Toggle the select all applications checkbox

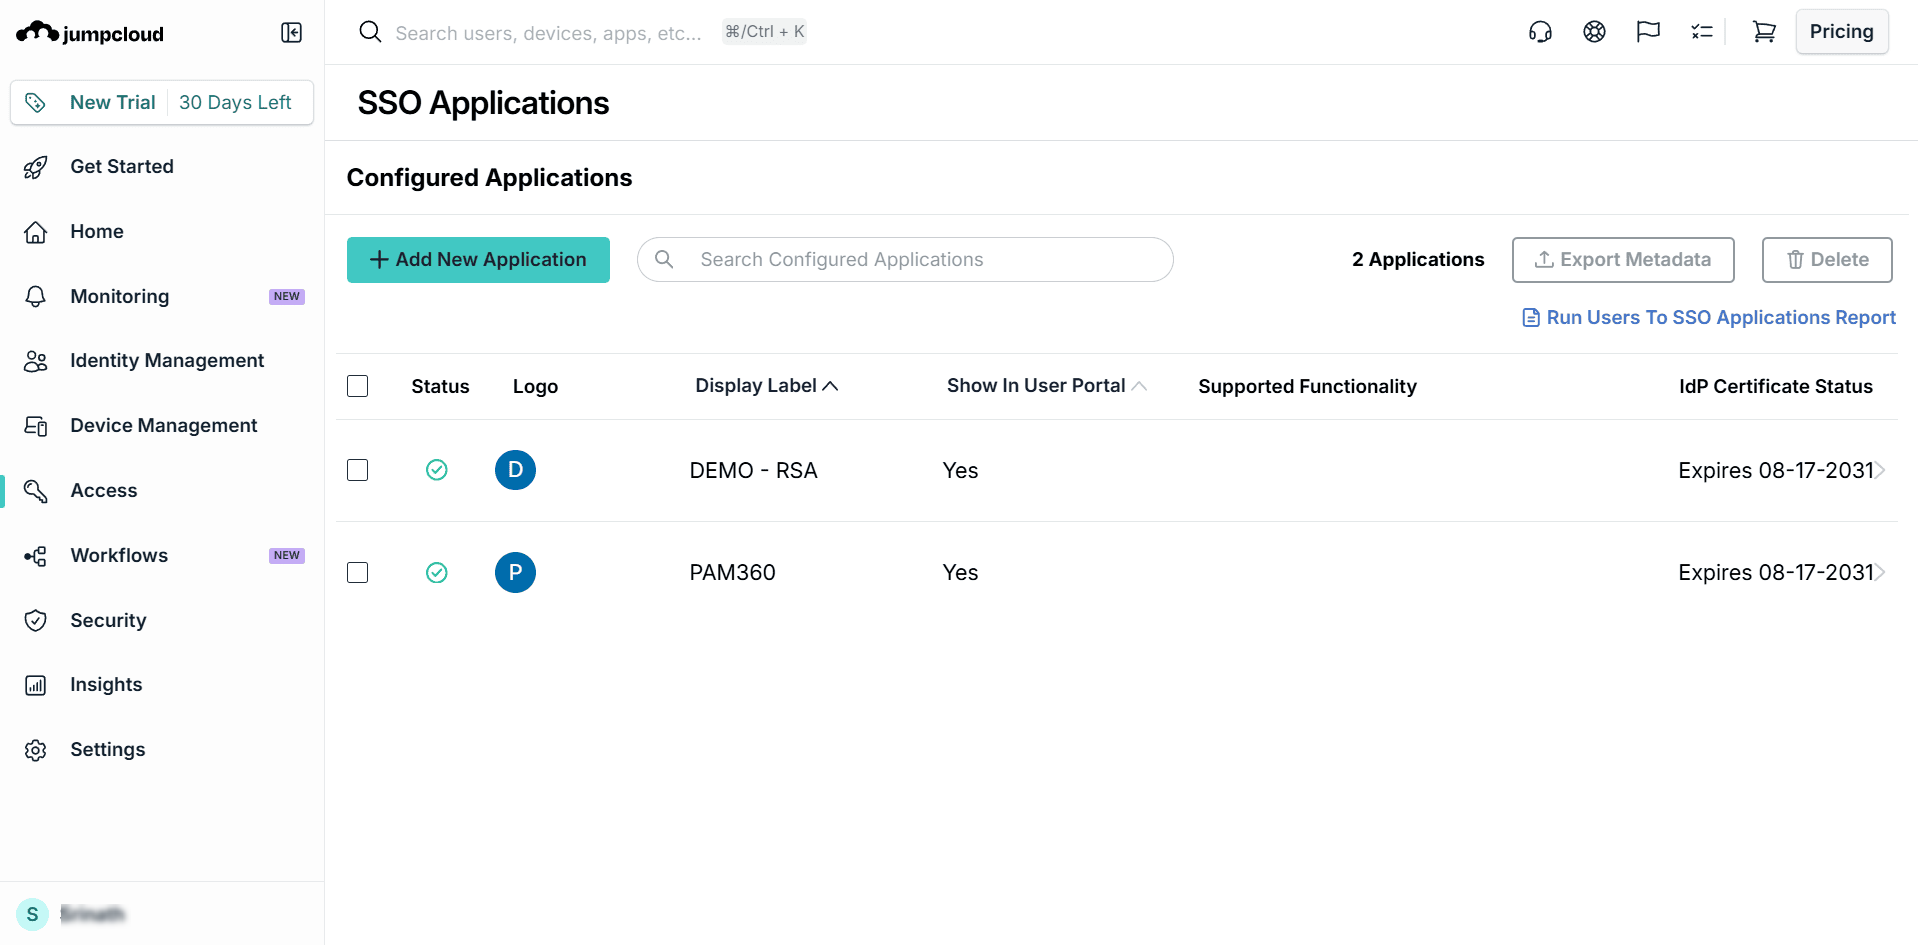pos(357,386)
